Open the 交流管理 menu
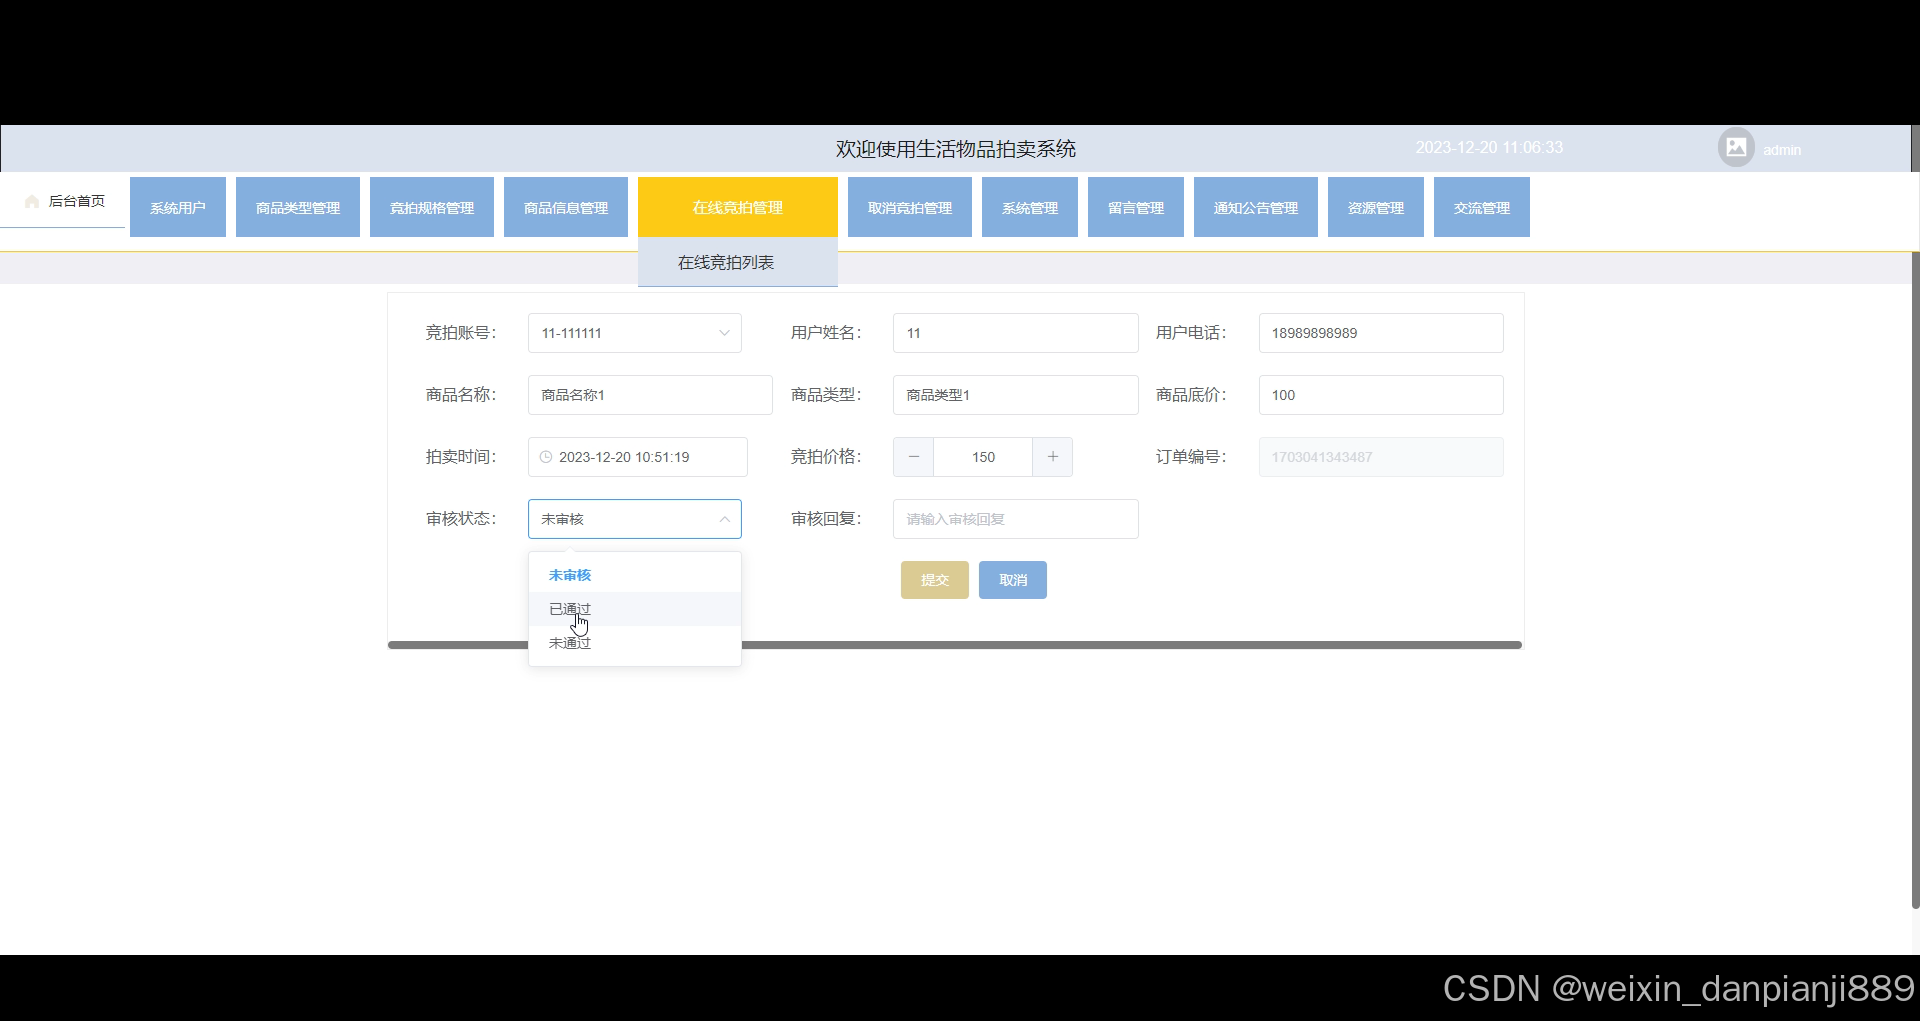Screen dimensions: 1920x1021 [1482, 207]
